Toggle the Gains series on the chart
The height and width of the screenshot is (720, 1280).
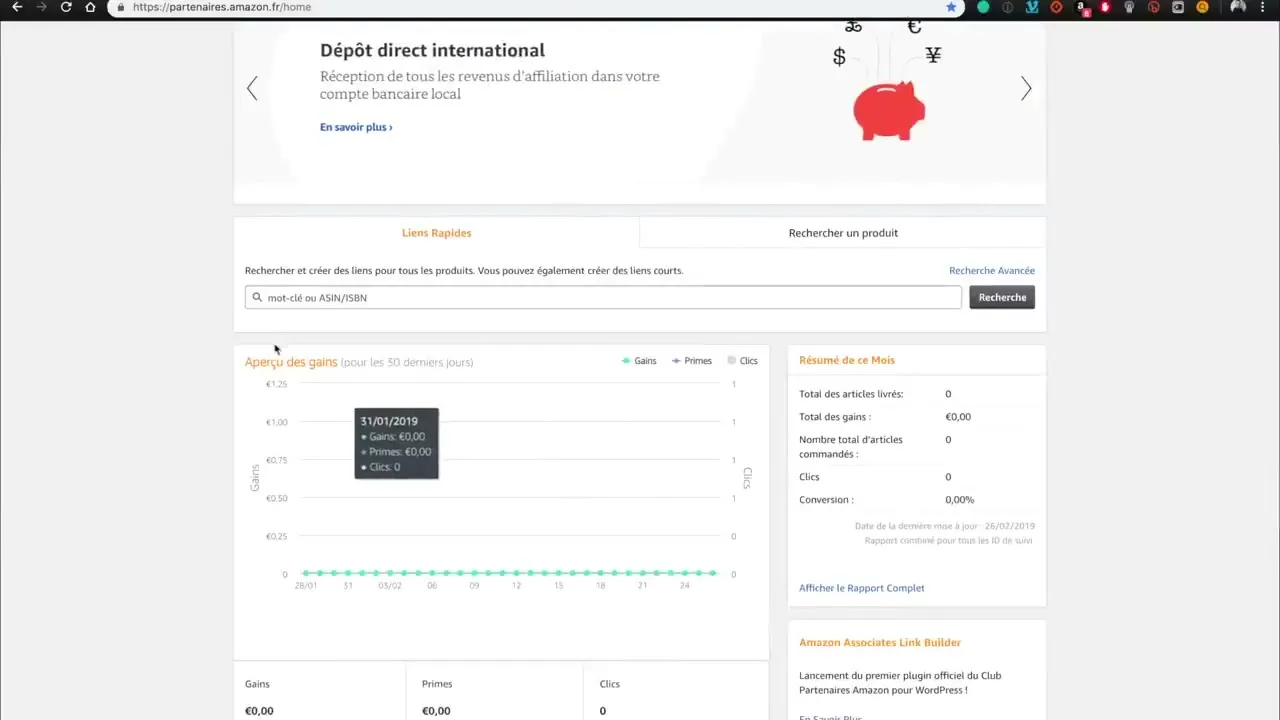coord(639,360)
